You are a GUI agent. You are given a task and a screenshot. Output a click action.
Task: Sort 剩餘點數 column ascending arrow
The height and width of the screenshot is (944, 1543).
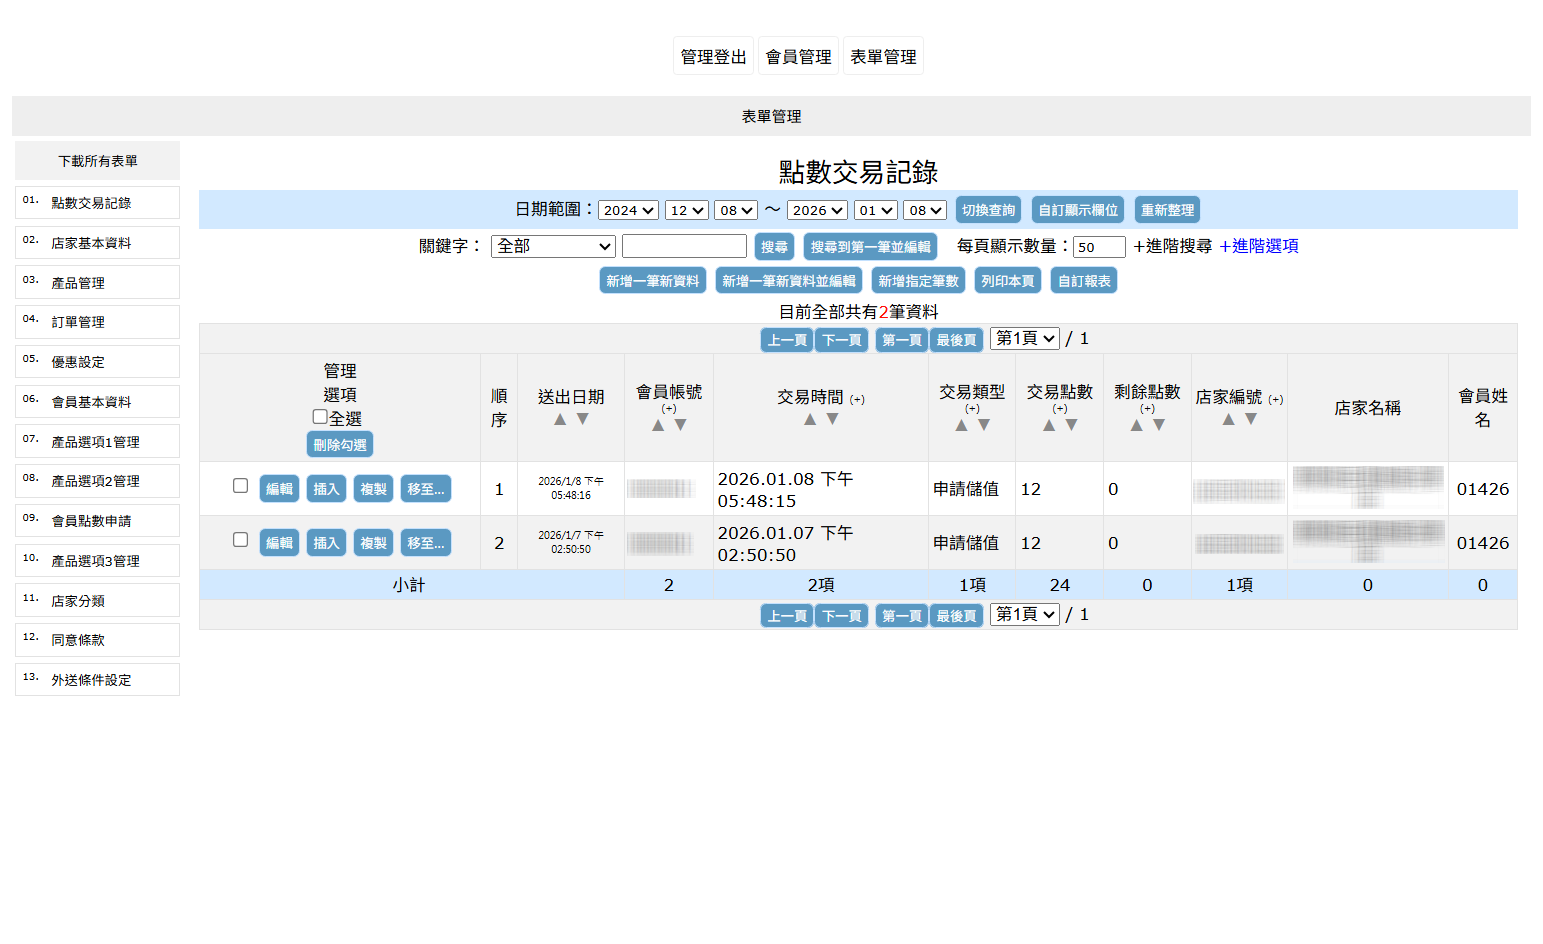tap(1136, 425)
